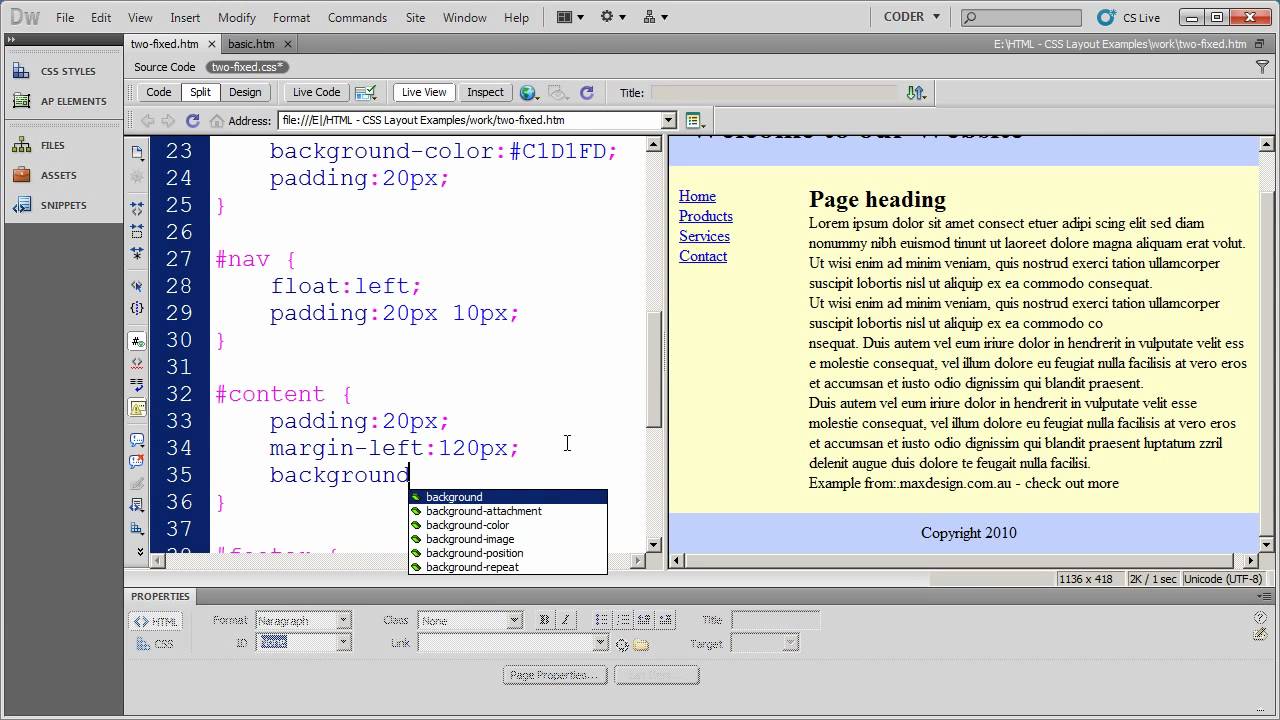Open the Preview in Browser globe icon
Viewport: 1280px width, 720px height.
528,92
